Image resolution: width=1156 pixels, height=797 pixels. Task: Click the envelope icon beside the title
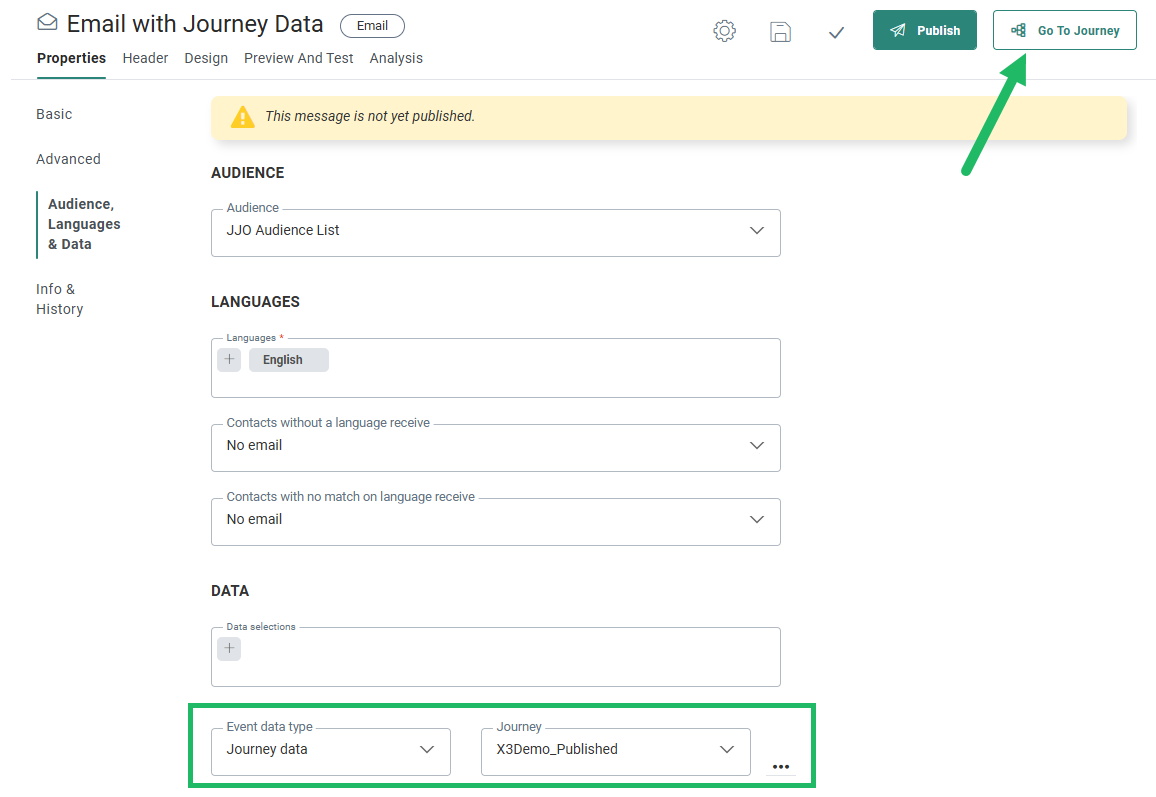pos(47,23)
